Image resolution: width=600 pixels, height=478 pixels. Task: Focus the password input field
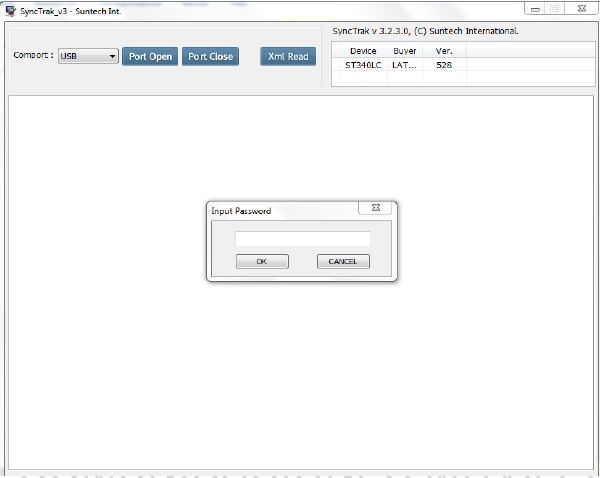[x=302, y=239]
